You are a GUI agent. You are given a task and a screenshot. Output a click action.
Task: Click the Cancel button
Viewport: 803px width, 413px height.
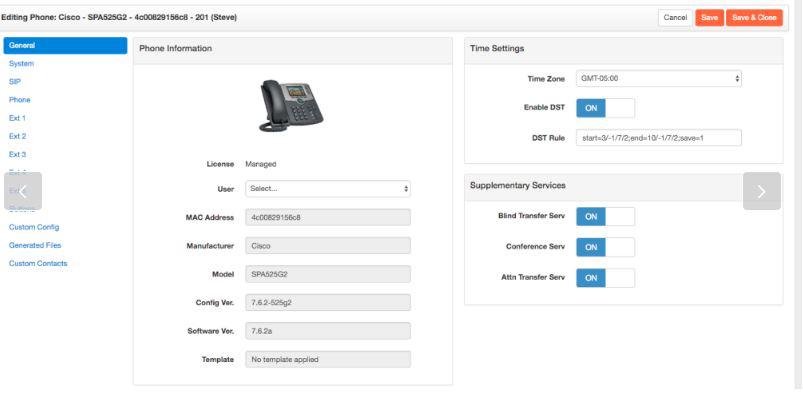(x=675, y=17)
